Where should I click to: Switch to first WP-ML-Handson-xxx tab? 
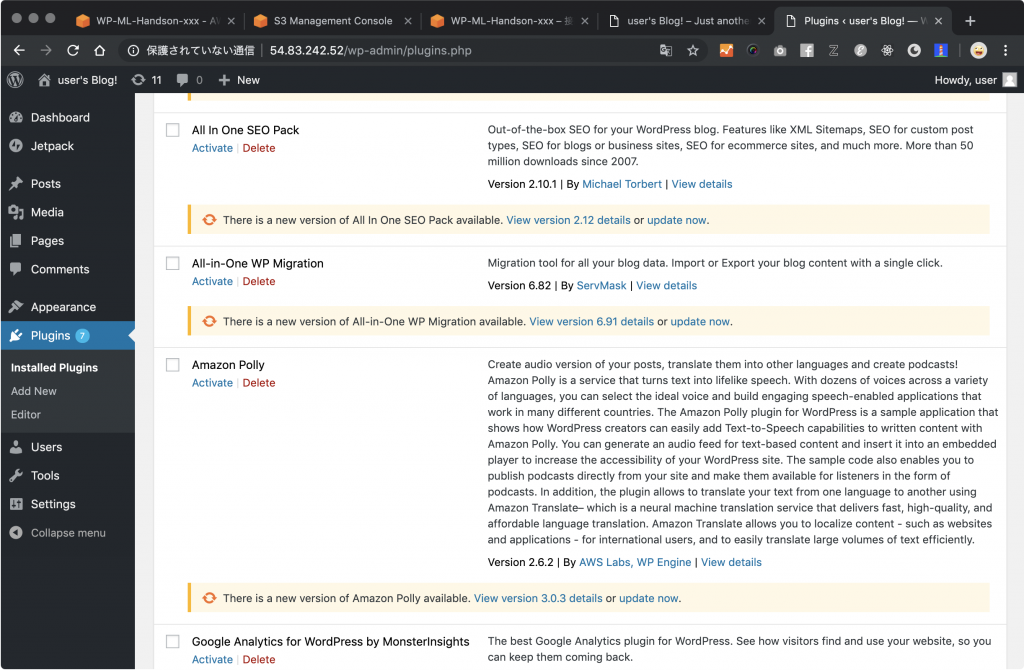tap(155, 21)
